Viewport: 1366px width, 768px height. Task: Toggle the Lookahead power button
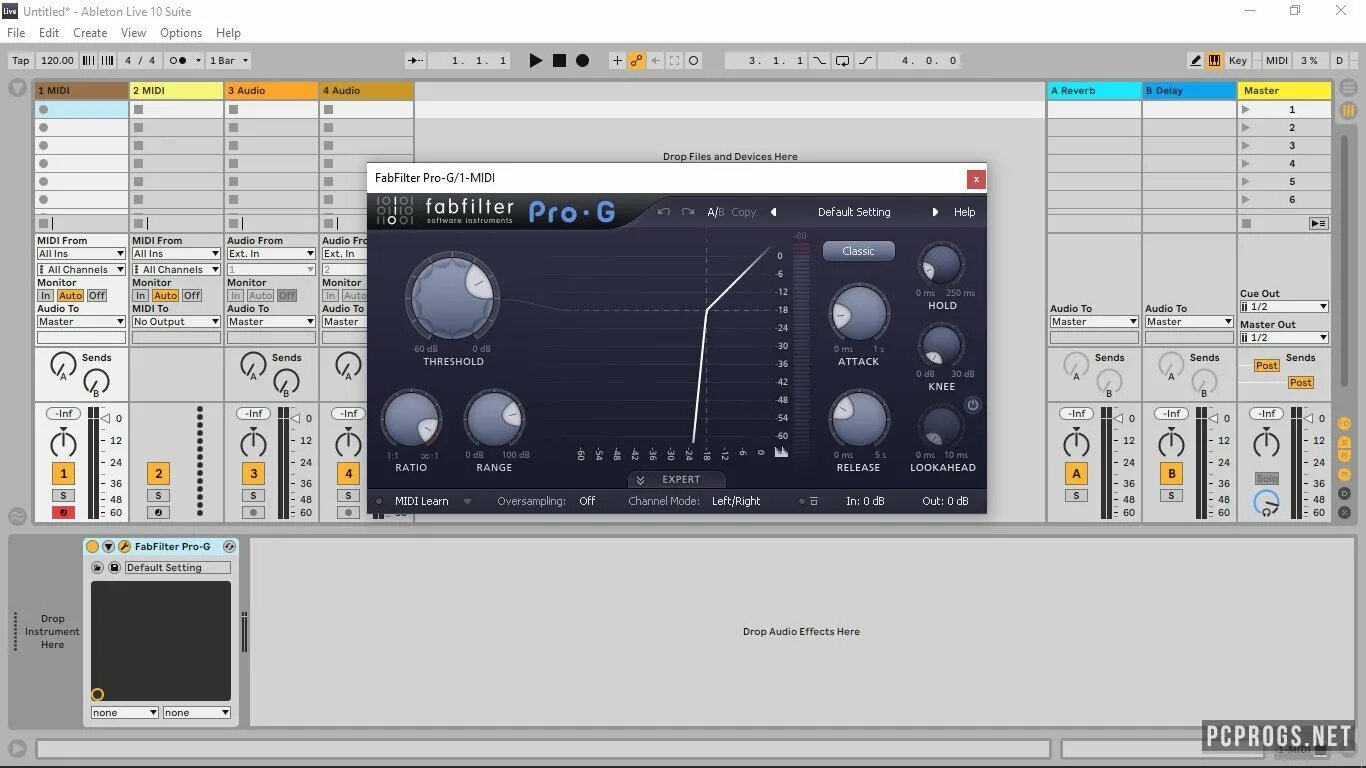click(972, 405)
